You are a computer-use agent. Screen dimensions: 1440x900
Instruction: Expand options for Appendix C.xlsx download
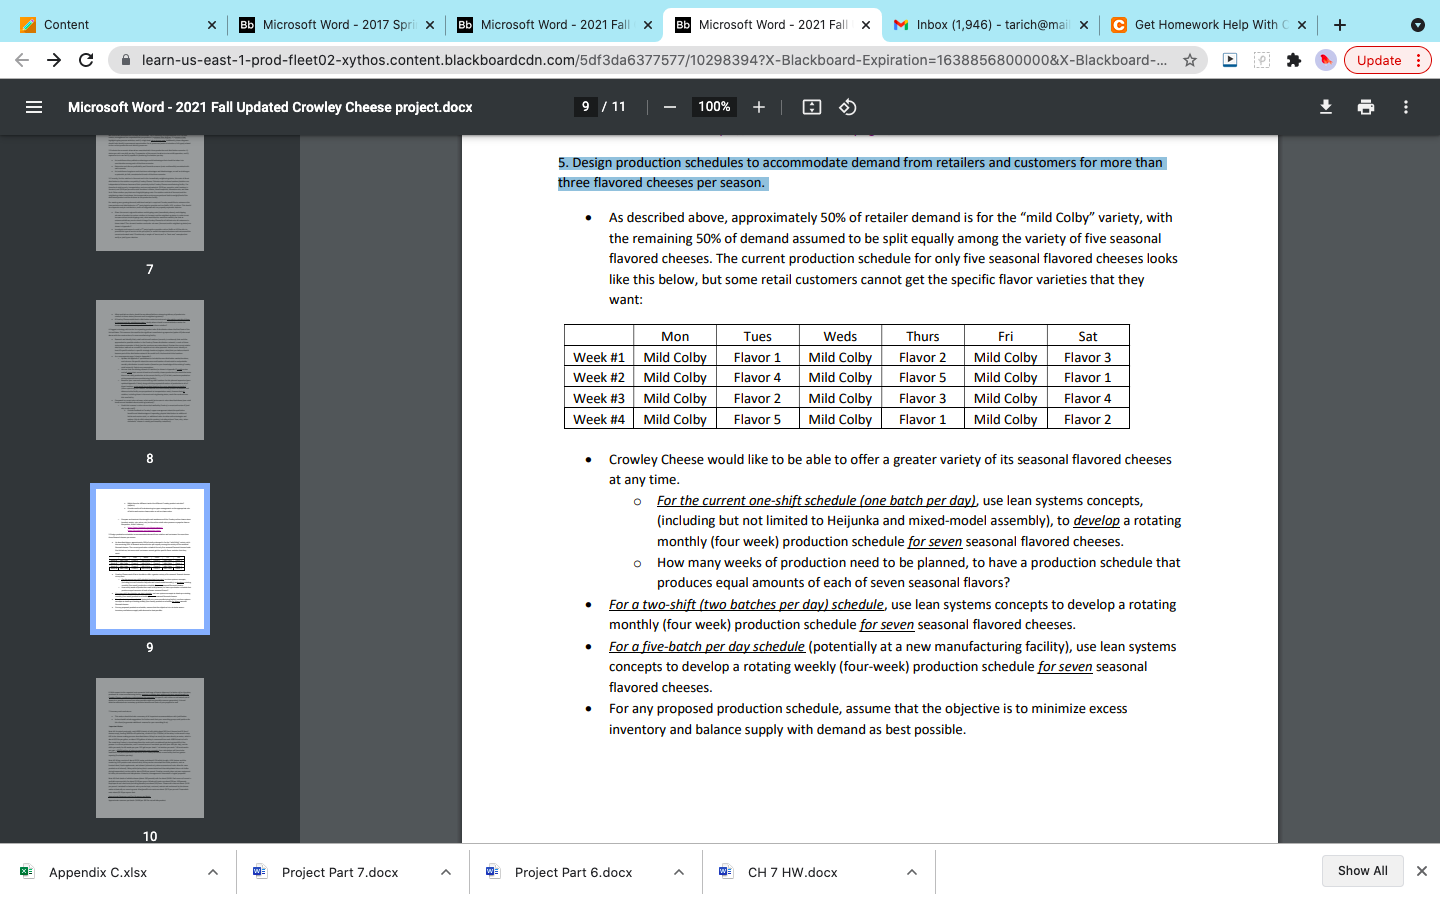point(213,872)
